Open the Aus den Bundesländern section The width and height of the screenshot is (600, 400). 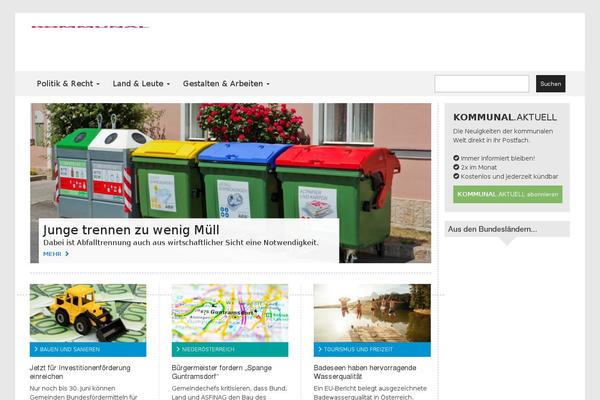pos(507,229)
